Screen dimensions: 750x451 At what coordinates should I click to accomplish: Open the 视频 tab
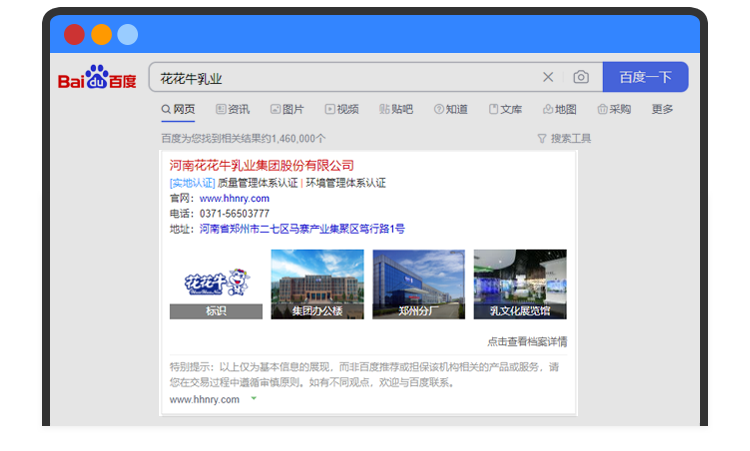tap(342, 110)
